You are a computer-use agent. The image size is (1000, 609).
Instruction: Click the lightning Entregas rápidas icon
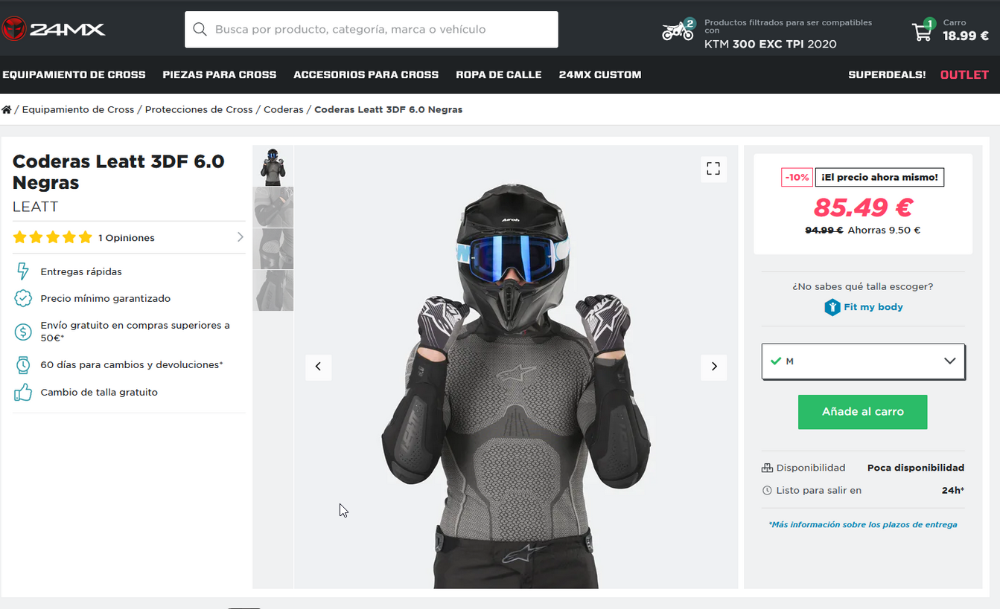(23, 271)
